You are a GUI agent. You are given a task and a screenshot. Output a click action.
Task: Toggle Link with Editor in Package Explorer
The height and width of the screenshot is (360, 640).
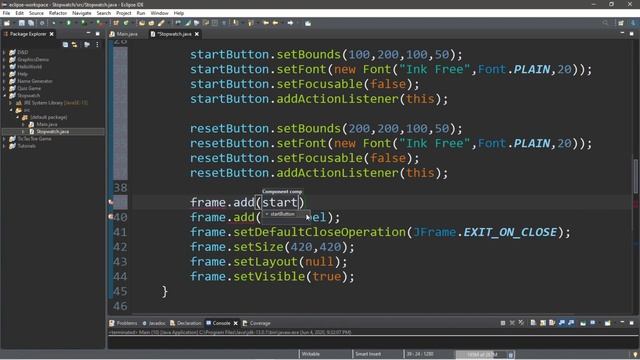tap(75, 44)
